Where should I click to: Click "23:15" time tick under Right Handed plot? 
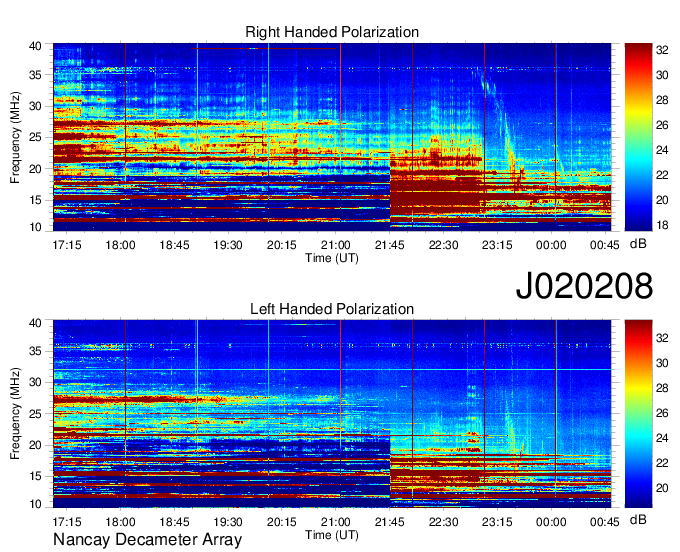click(497, 245)
